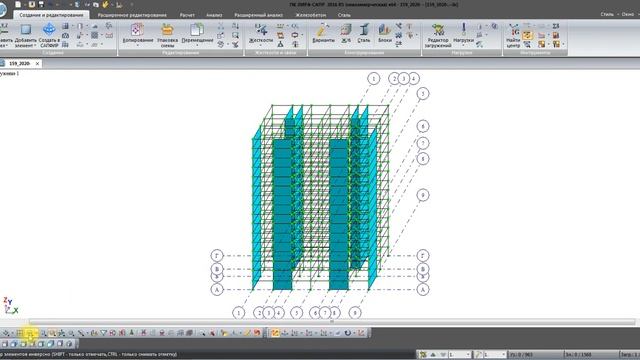Open the Расчет ribbon tab
The image size is (640, 360).
pos(187,15)
